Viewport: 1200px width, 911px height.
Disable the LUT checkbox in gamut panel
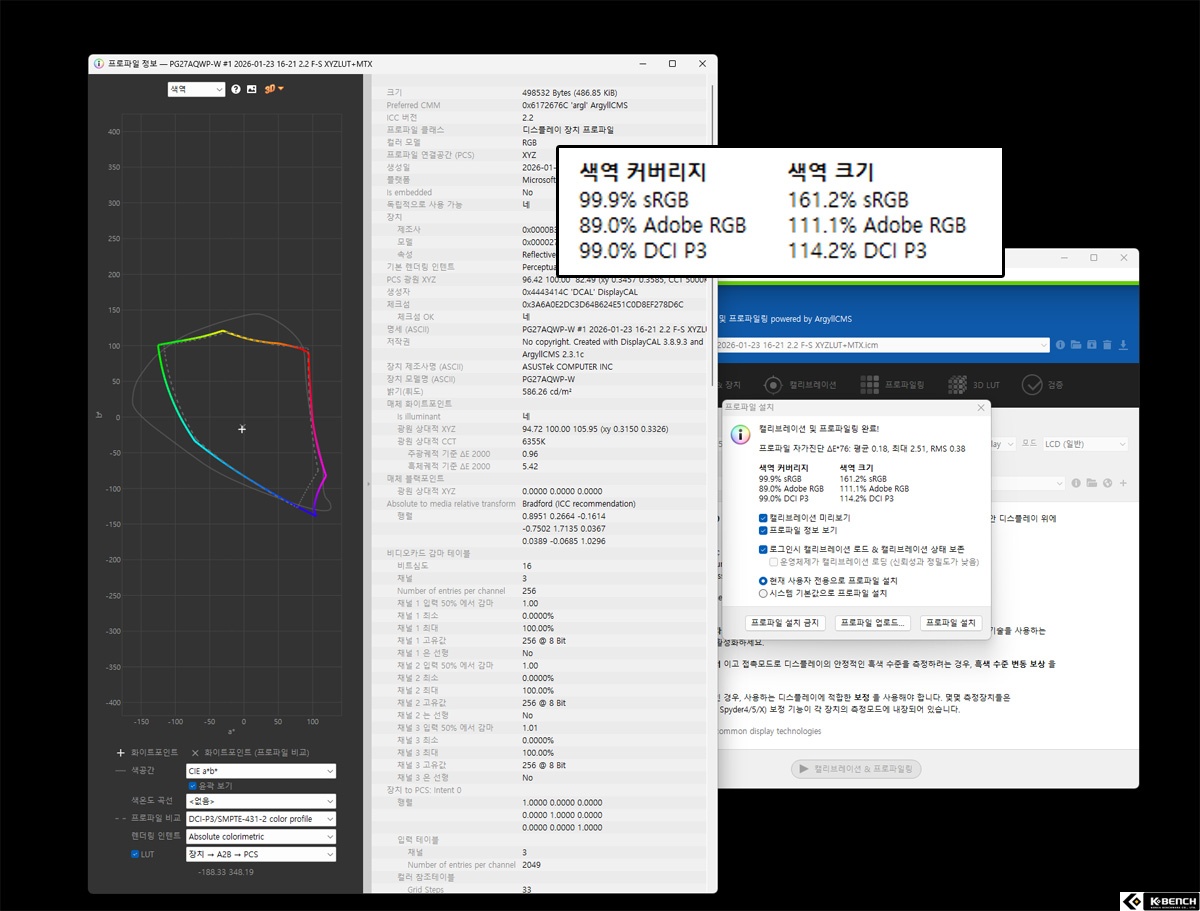[136, 854]
